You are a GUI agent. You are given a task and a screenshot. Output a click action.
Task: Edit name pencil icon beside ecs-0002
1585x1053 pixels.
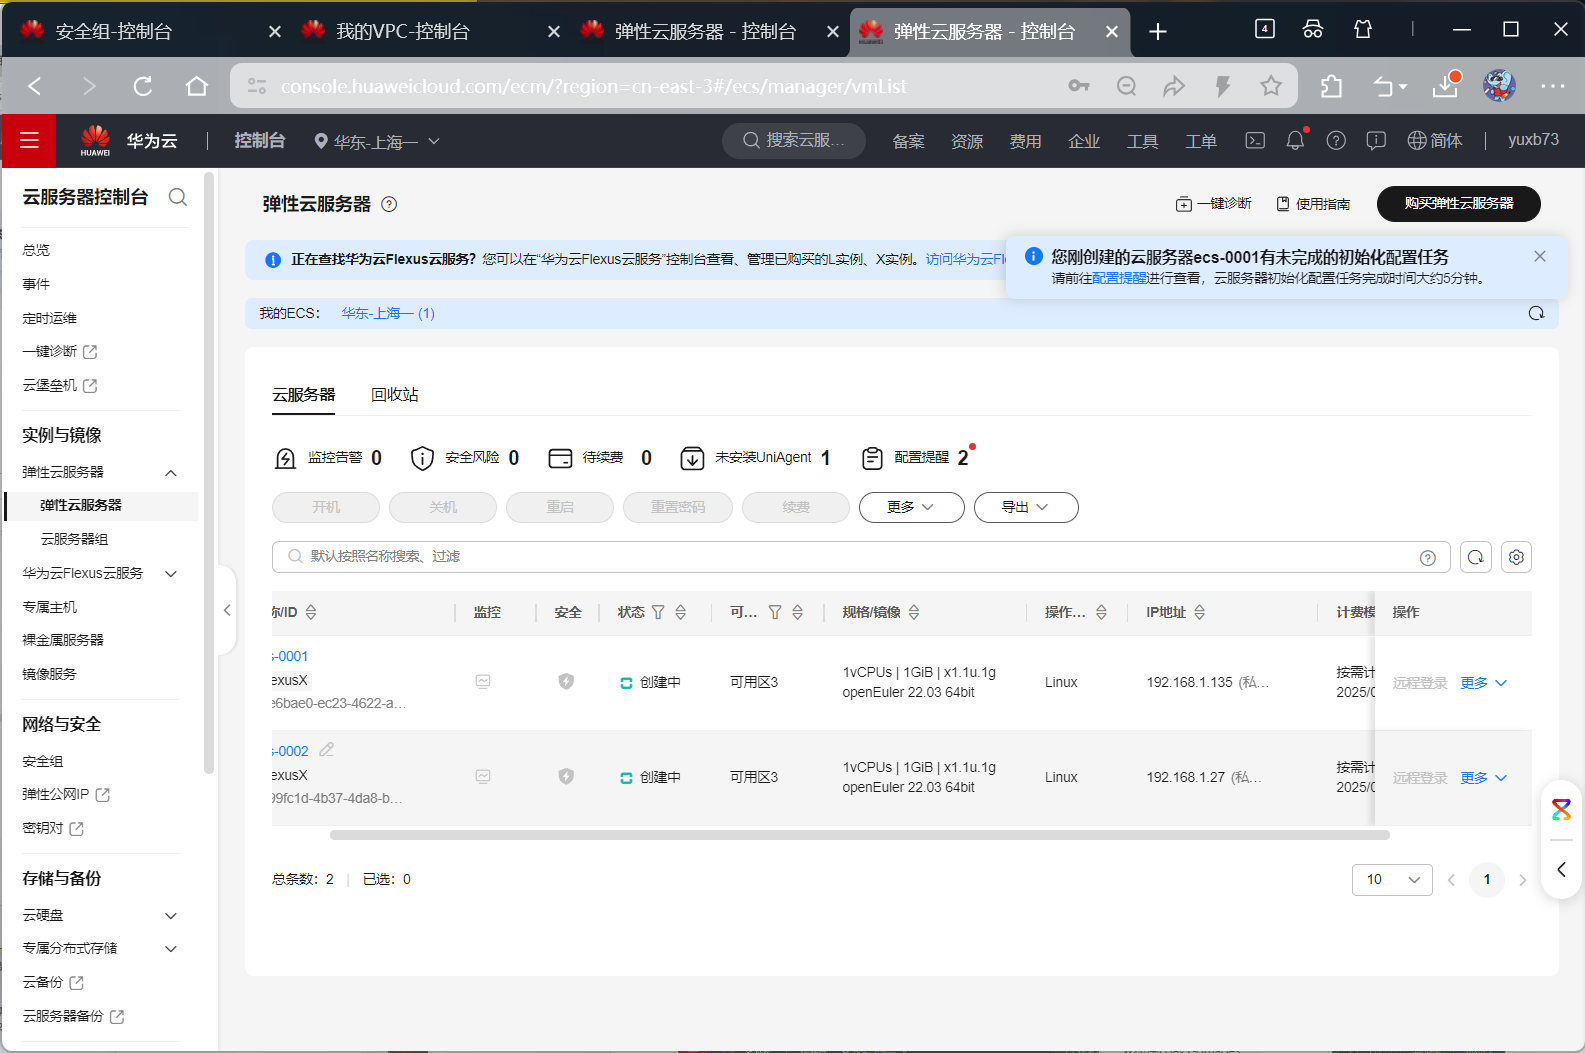[326, 750]
